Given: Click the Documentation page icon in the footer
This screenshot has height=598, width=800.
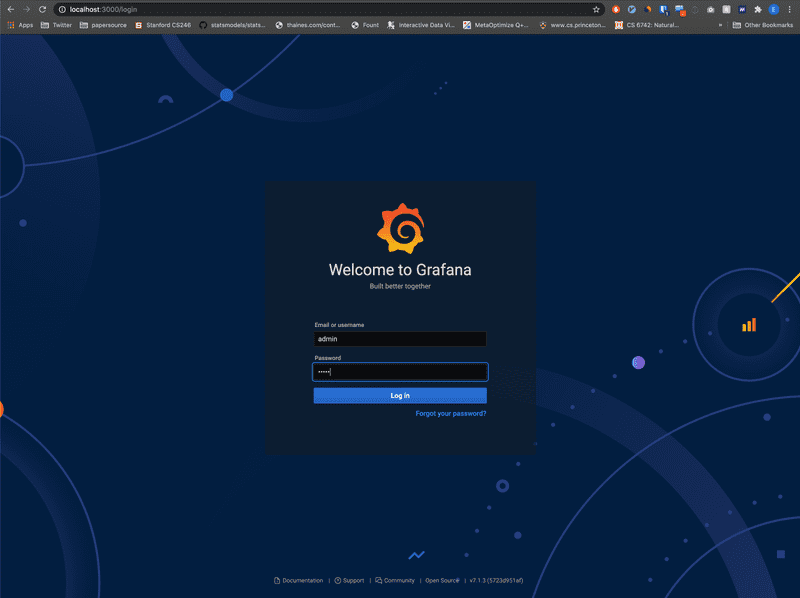Looking at the screenshot, I should click(276, 580).
